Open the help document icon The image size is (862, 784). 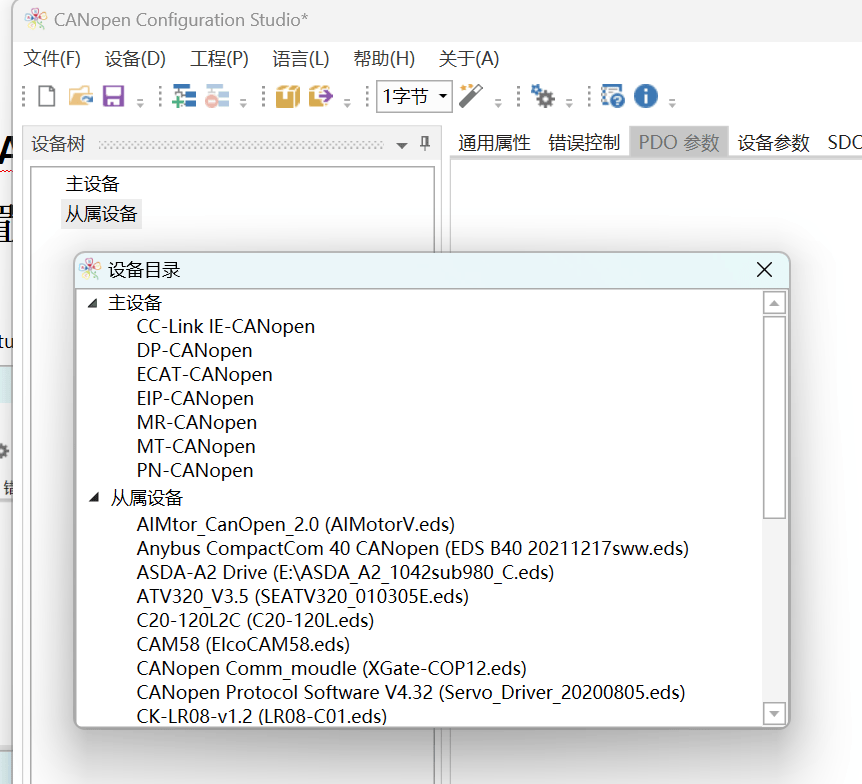click(x=613, y=96)
